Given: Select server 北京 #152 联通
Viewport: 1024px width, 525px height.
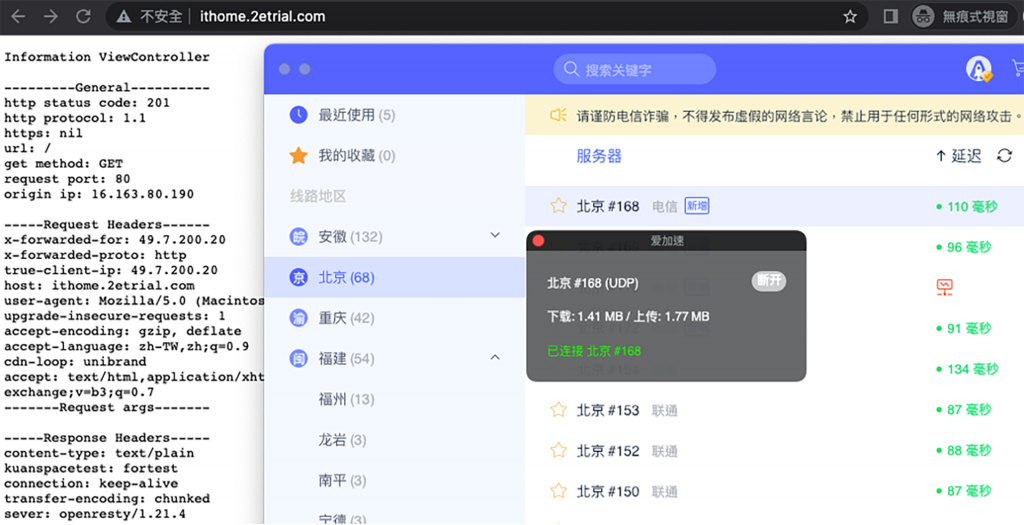Looking at the screenshot, I should click(775, 451).
